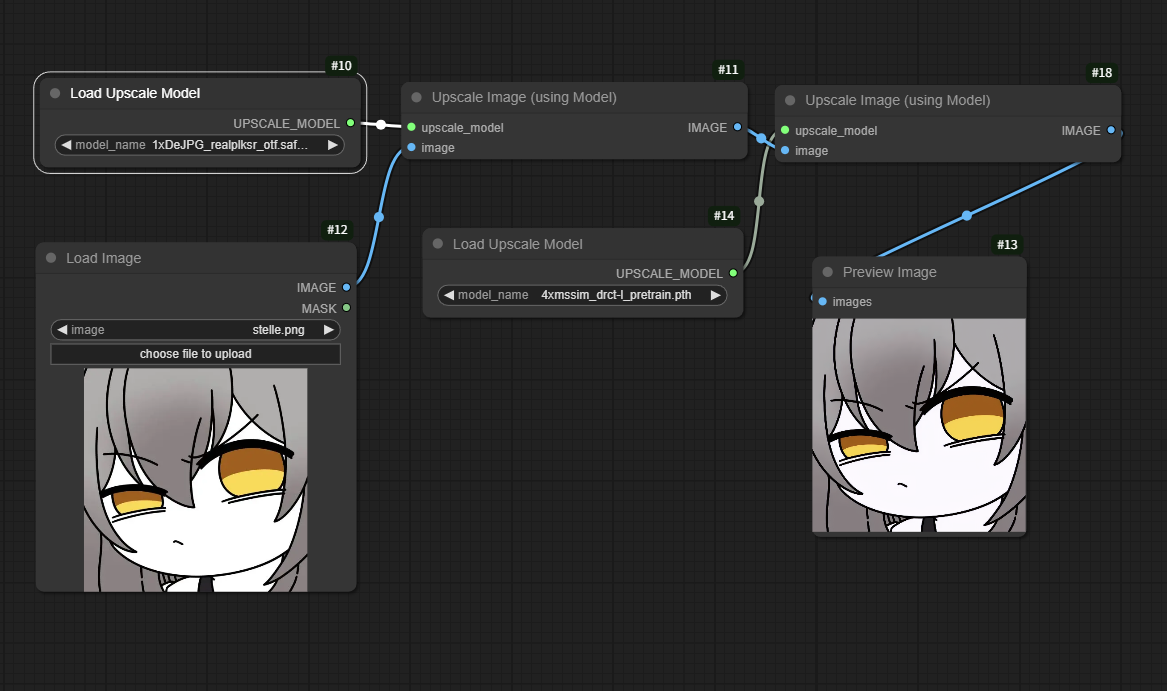
Task: Click the midpoint dot on Load Image link wire
Action: click(x=378, y=216)
